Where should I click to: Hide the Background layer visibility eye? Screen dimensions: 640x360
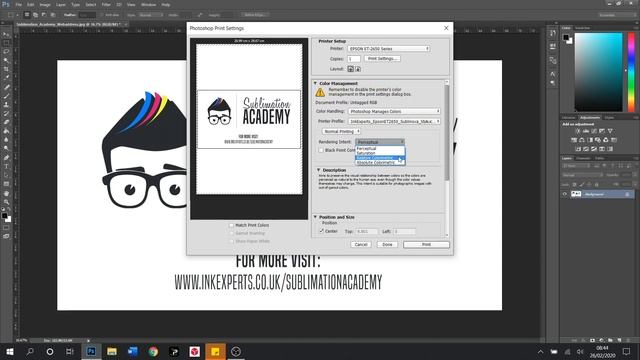coord(565,194)
